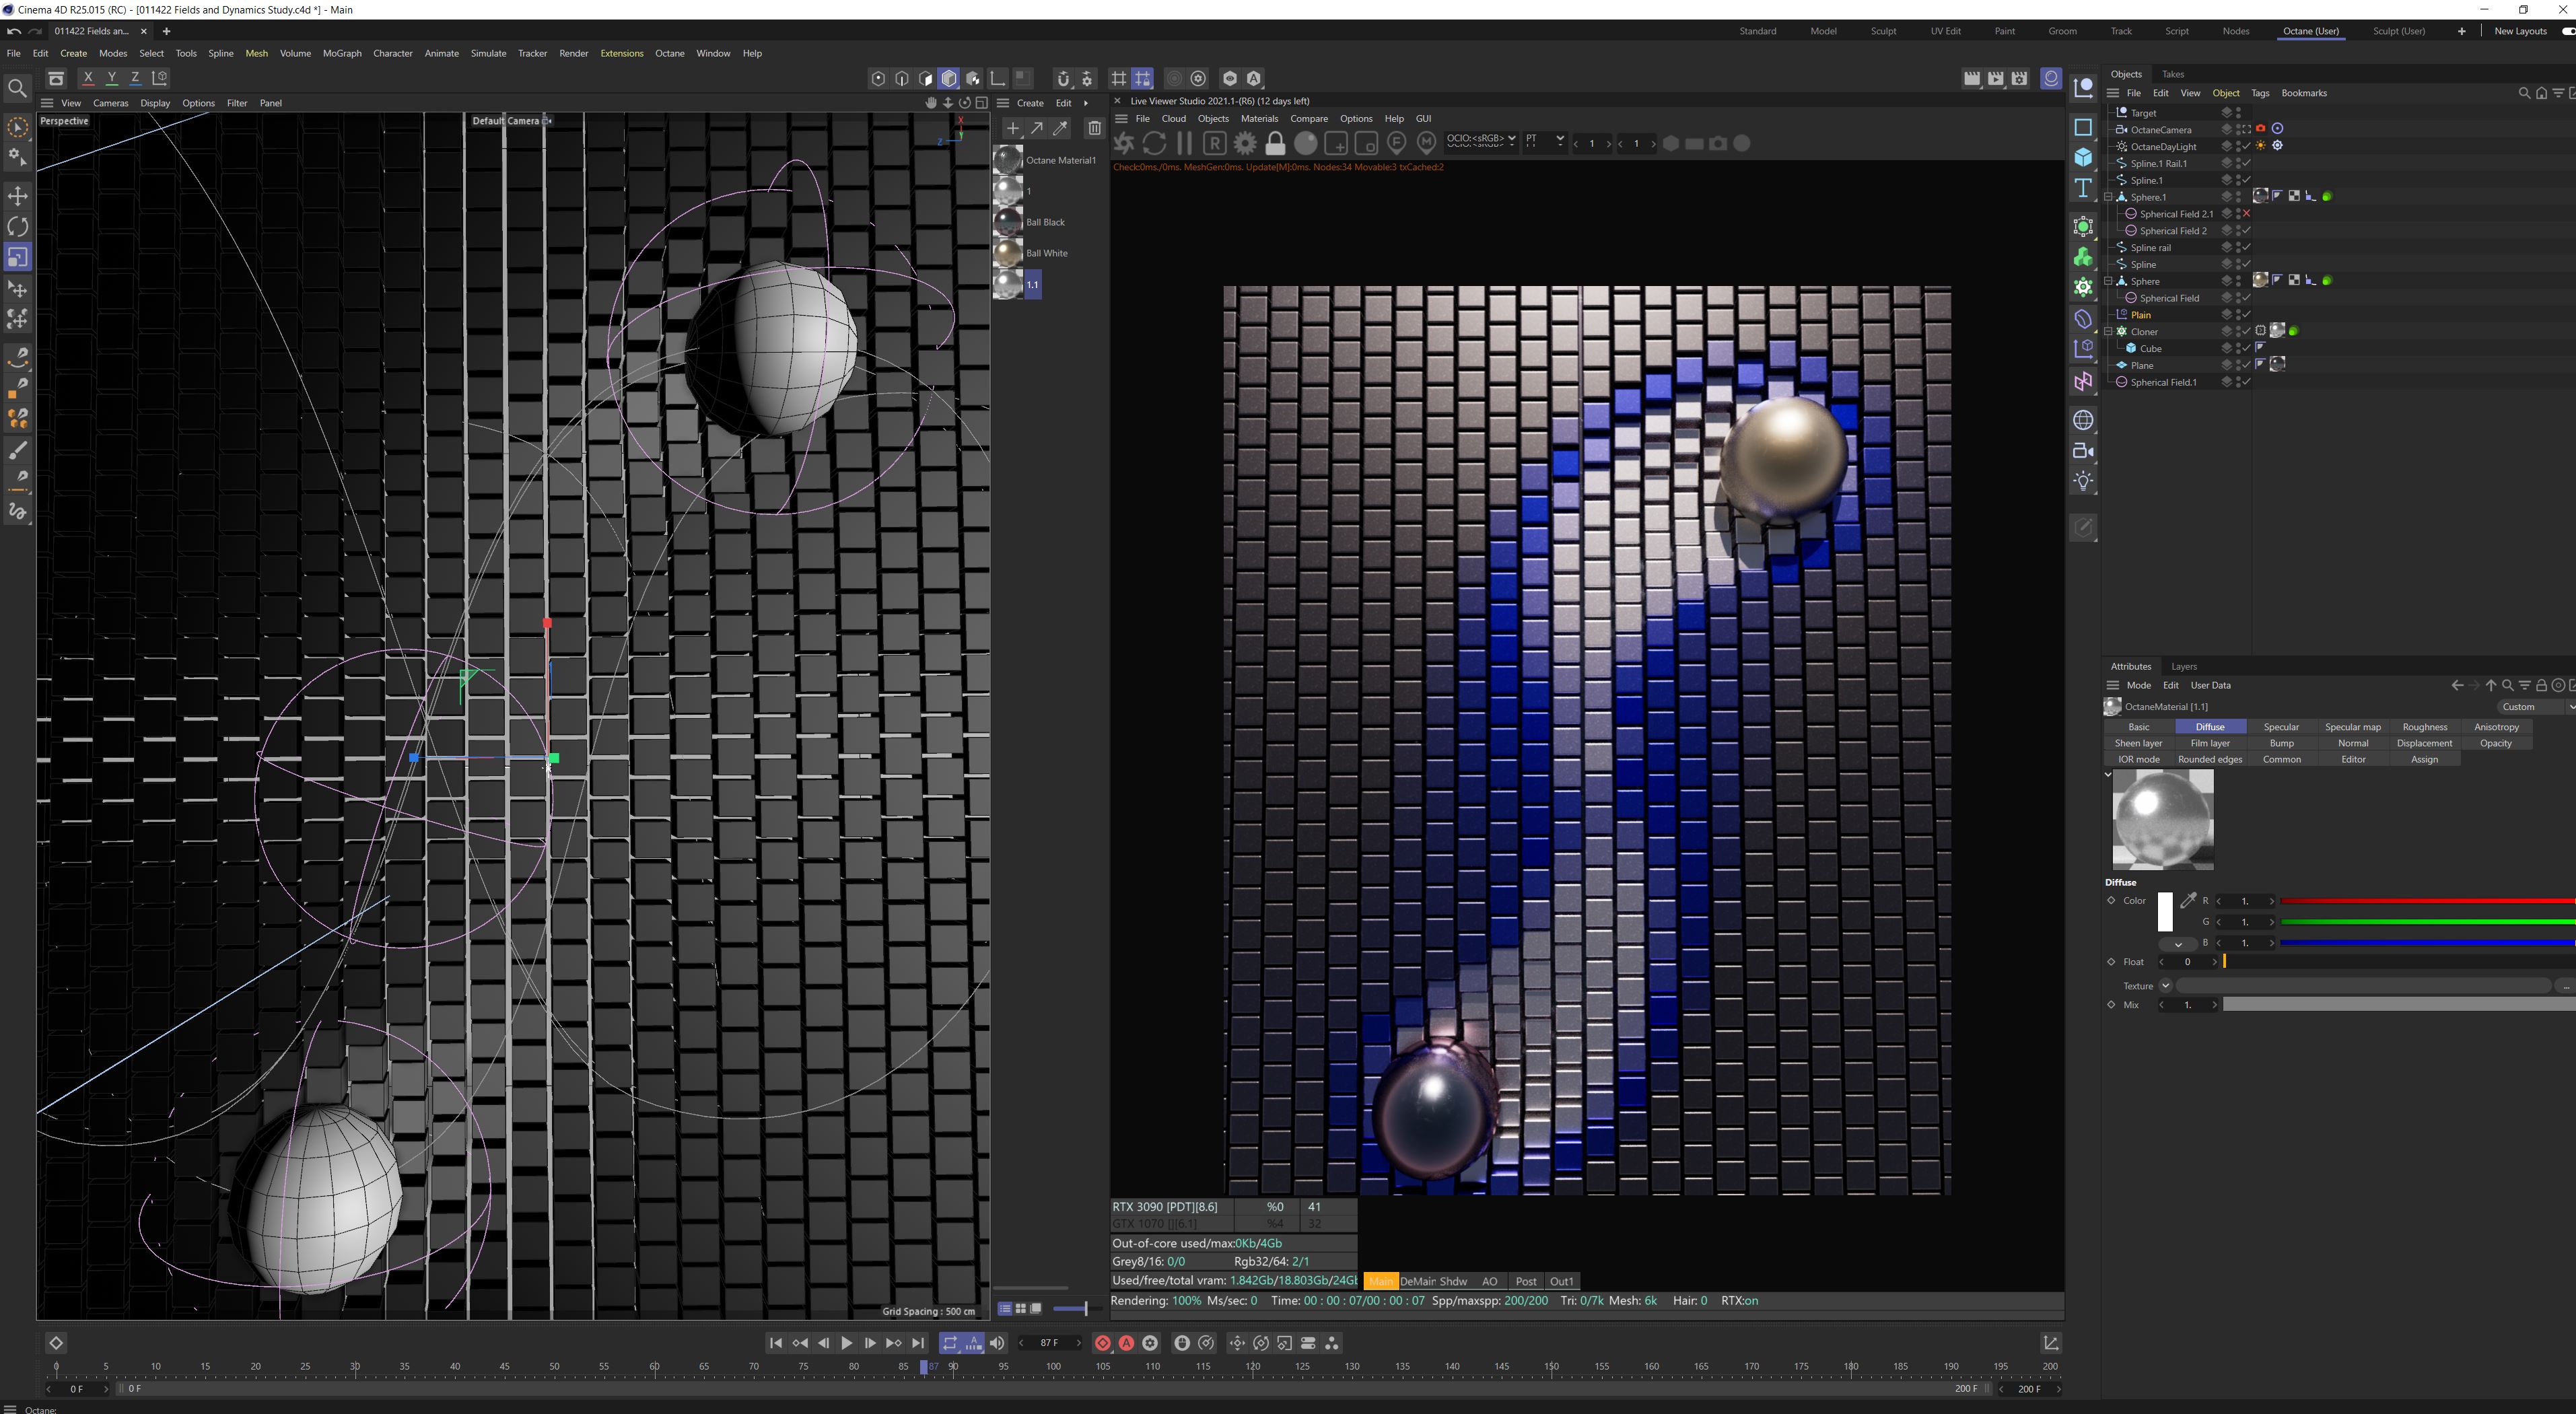Viewport: 2576px width, 1414px height.
Task: Select the Ball Black material thumbnail
Action: 1008,222
